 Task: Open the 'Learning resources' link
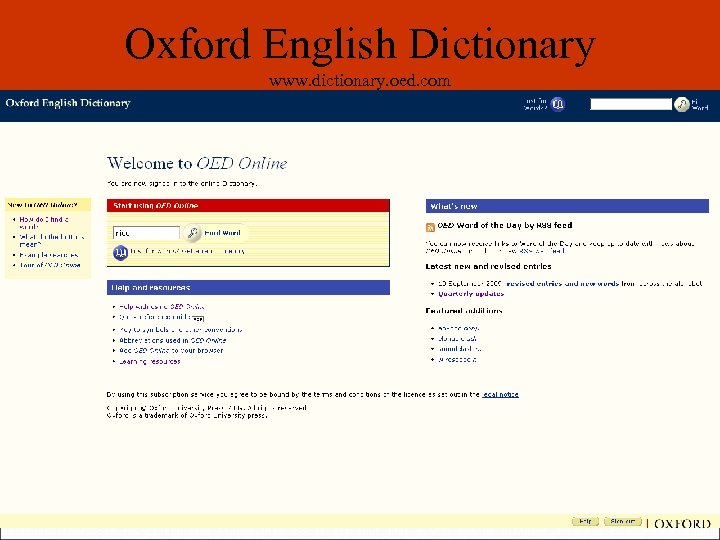[150, 361]
